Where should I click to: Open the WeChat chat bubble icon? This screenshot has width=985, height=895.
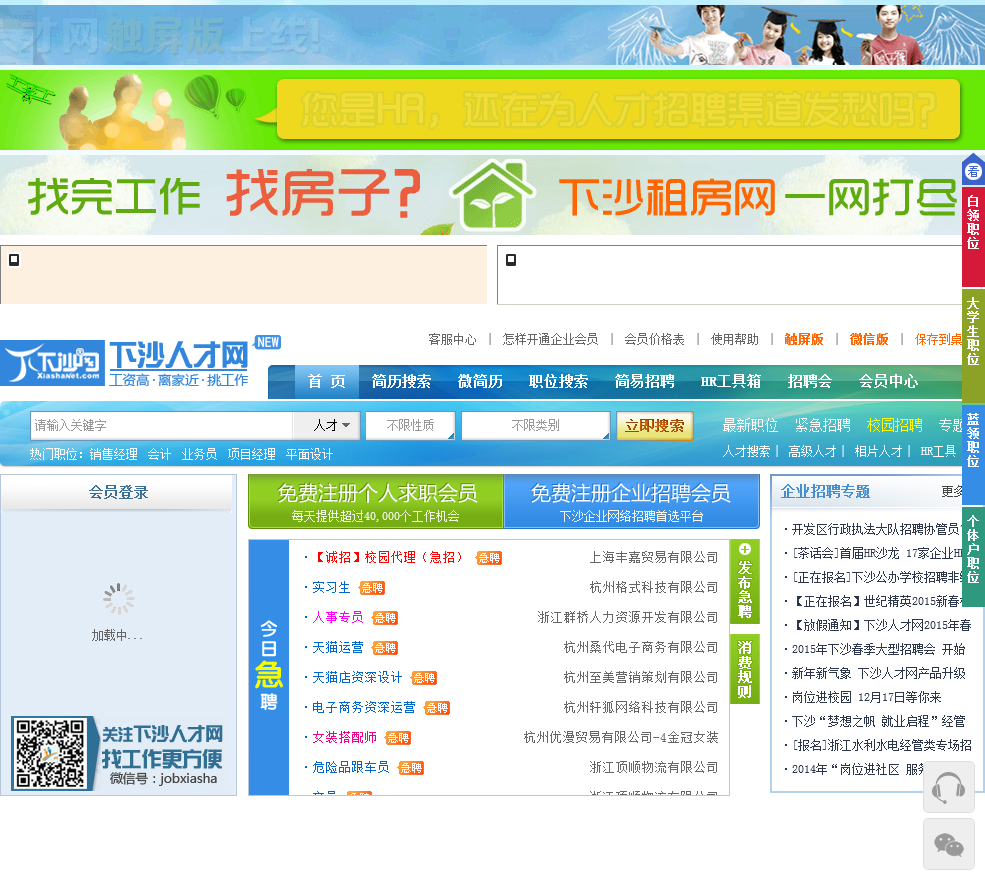949,844
